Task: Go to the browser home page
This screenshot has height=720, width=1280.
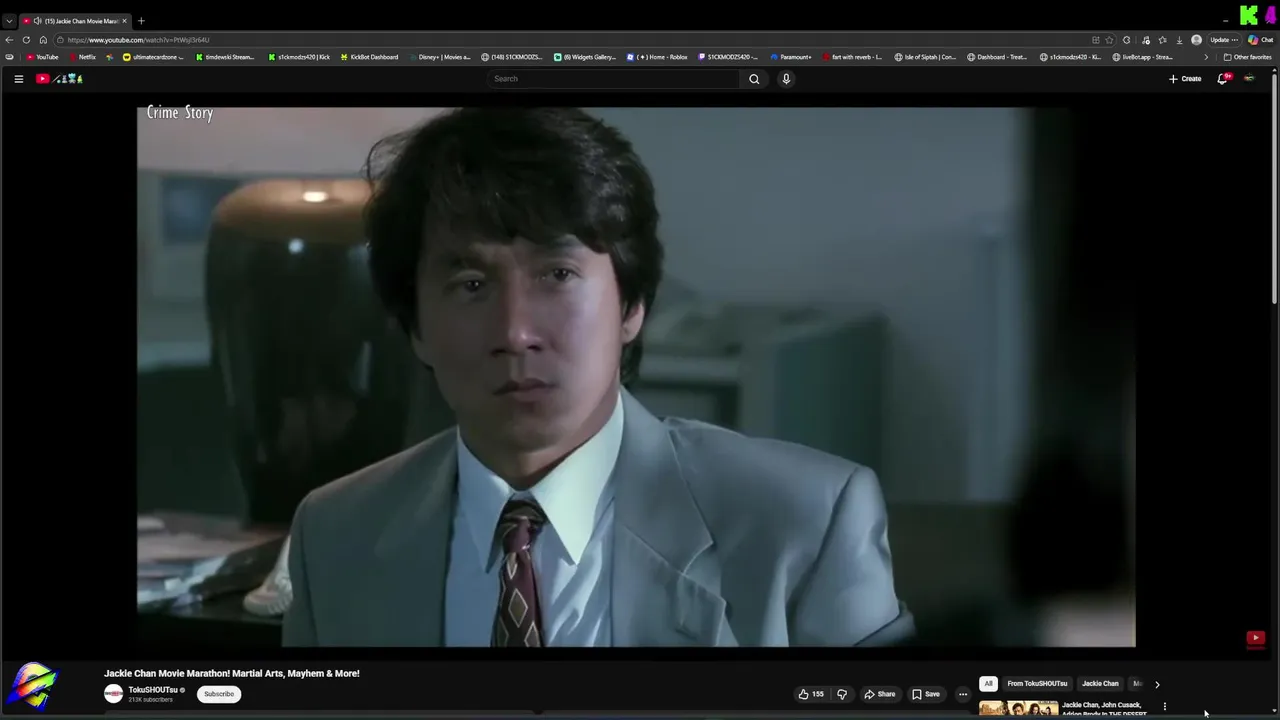Action: click(x=43, y=40)
